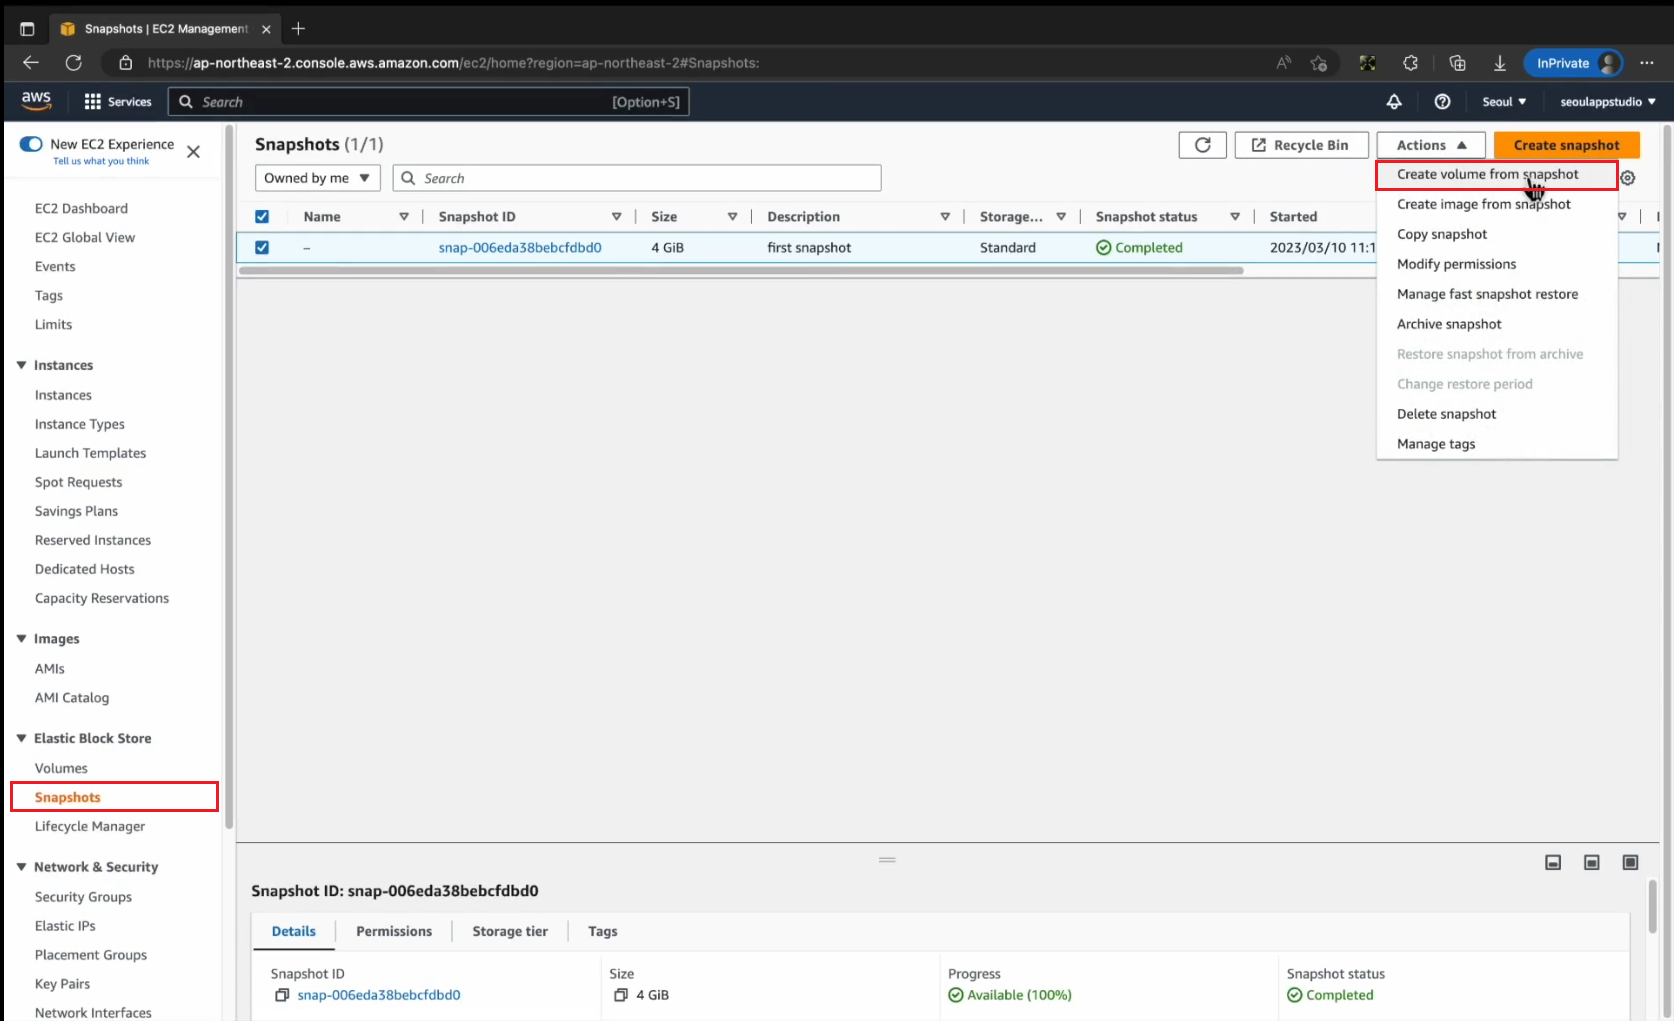This screenshot has height=1021, width=1674.
Task: Click the snapshots table horizontal scrollbar
Action: pos(741,270)
